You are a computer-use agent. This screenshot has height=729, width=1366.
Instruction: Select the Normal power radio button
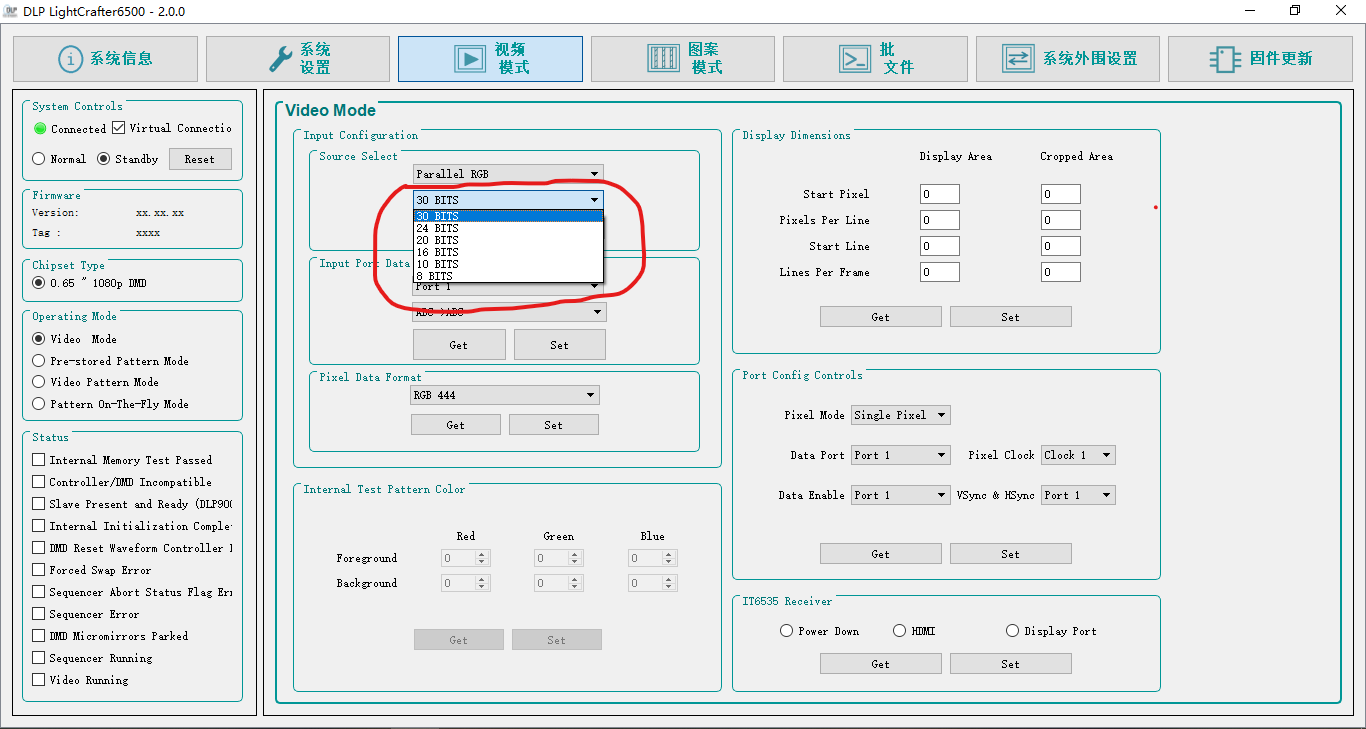pos(39,158)
